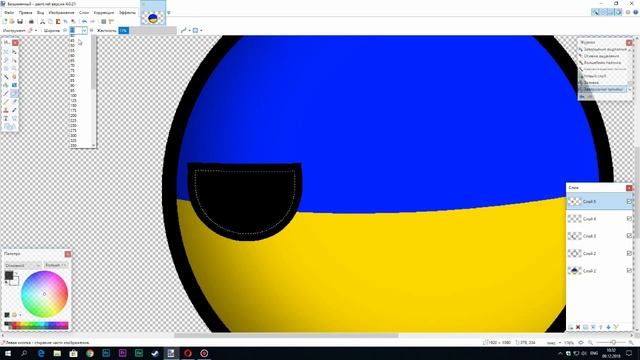Open the blending mode dropdown
The image size is (640, 360).
pos(197,30)
